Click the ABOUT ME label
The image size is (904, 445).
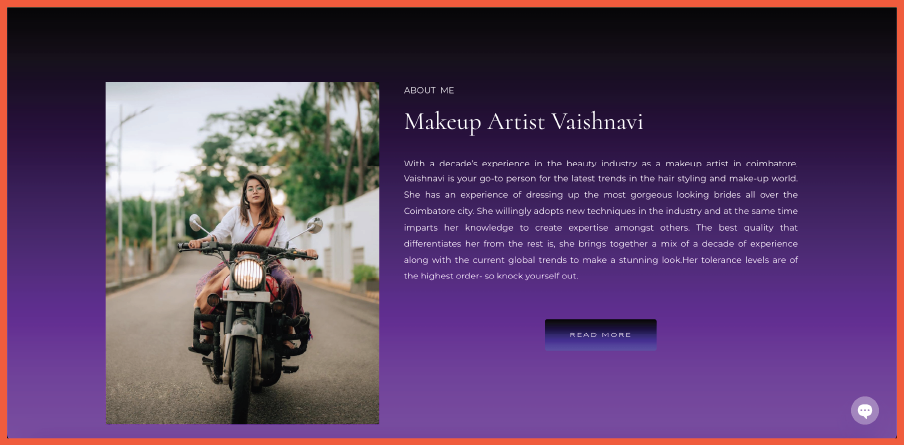pyautogui.click(x=429, y=90)
